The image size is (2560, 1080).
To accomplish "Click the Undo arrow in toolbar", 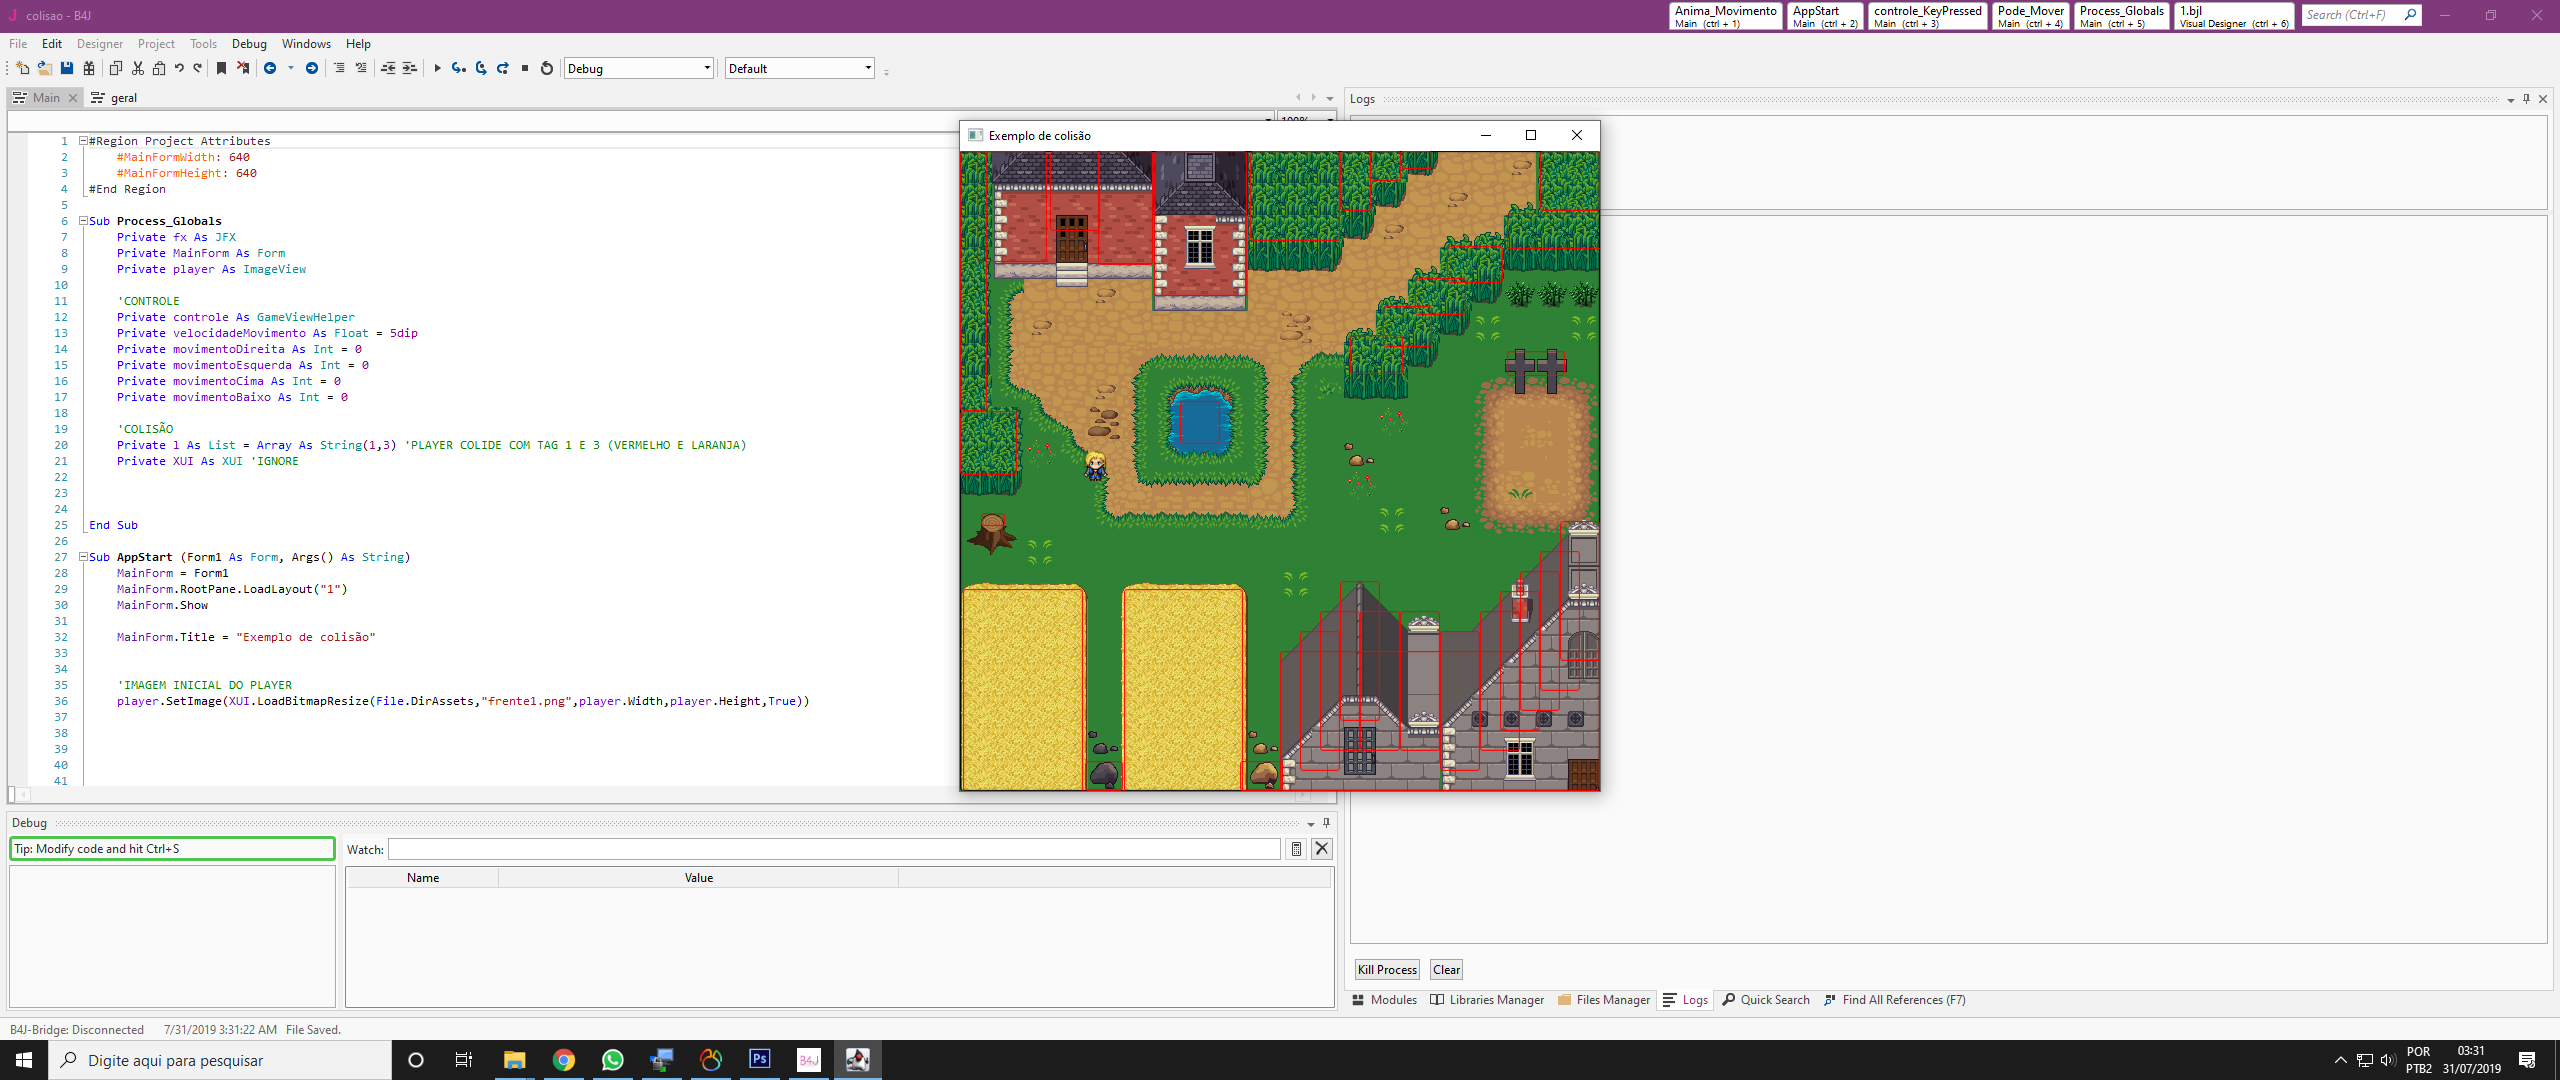I will (179, 68).
